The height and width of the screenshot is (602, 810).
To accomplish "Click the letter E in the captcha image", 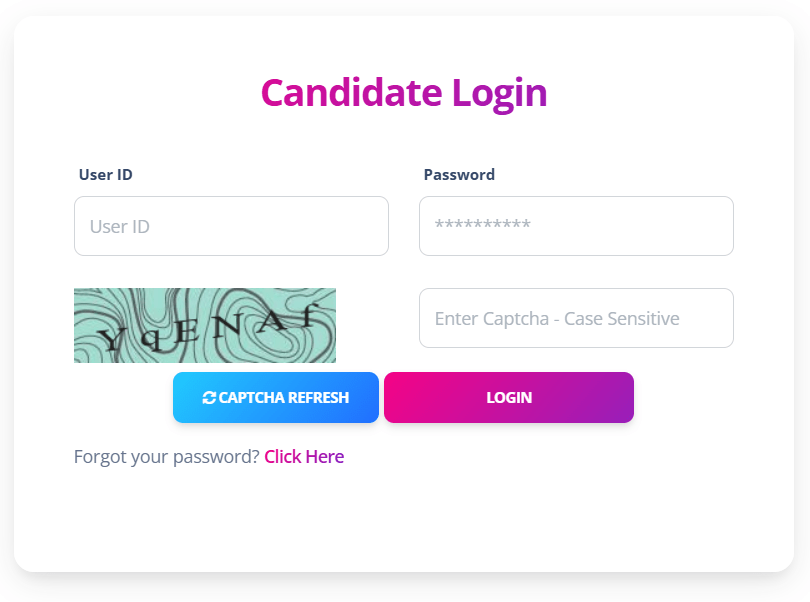I will pos(186,333).
